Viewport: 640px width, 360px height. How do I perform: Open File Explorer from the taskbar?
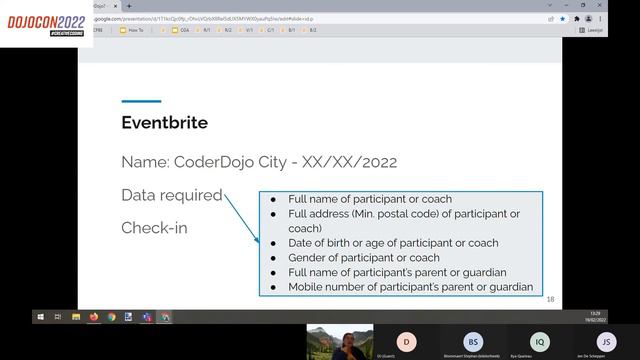click(x=76, y=317)
